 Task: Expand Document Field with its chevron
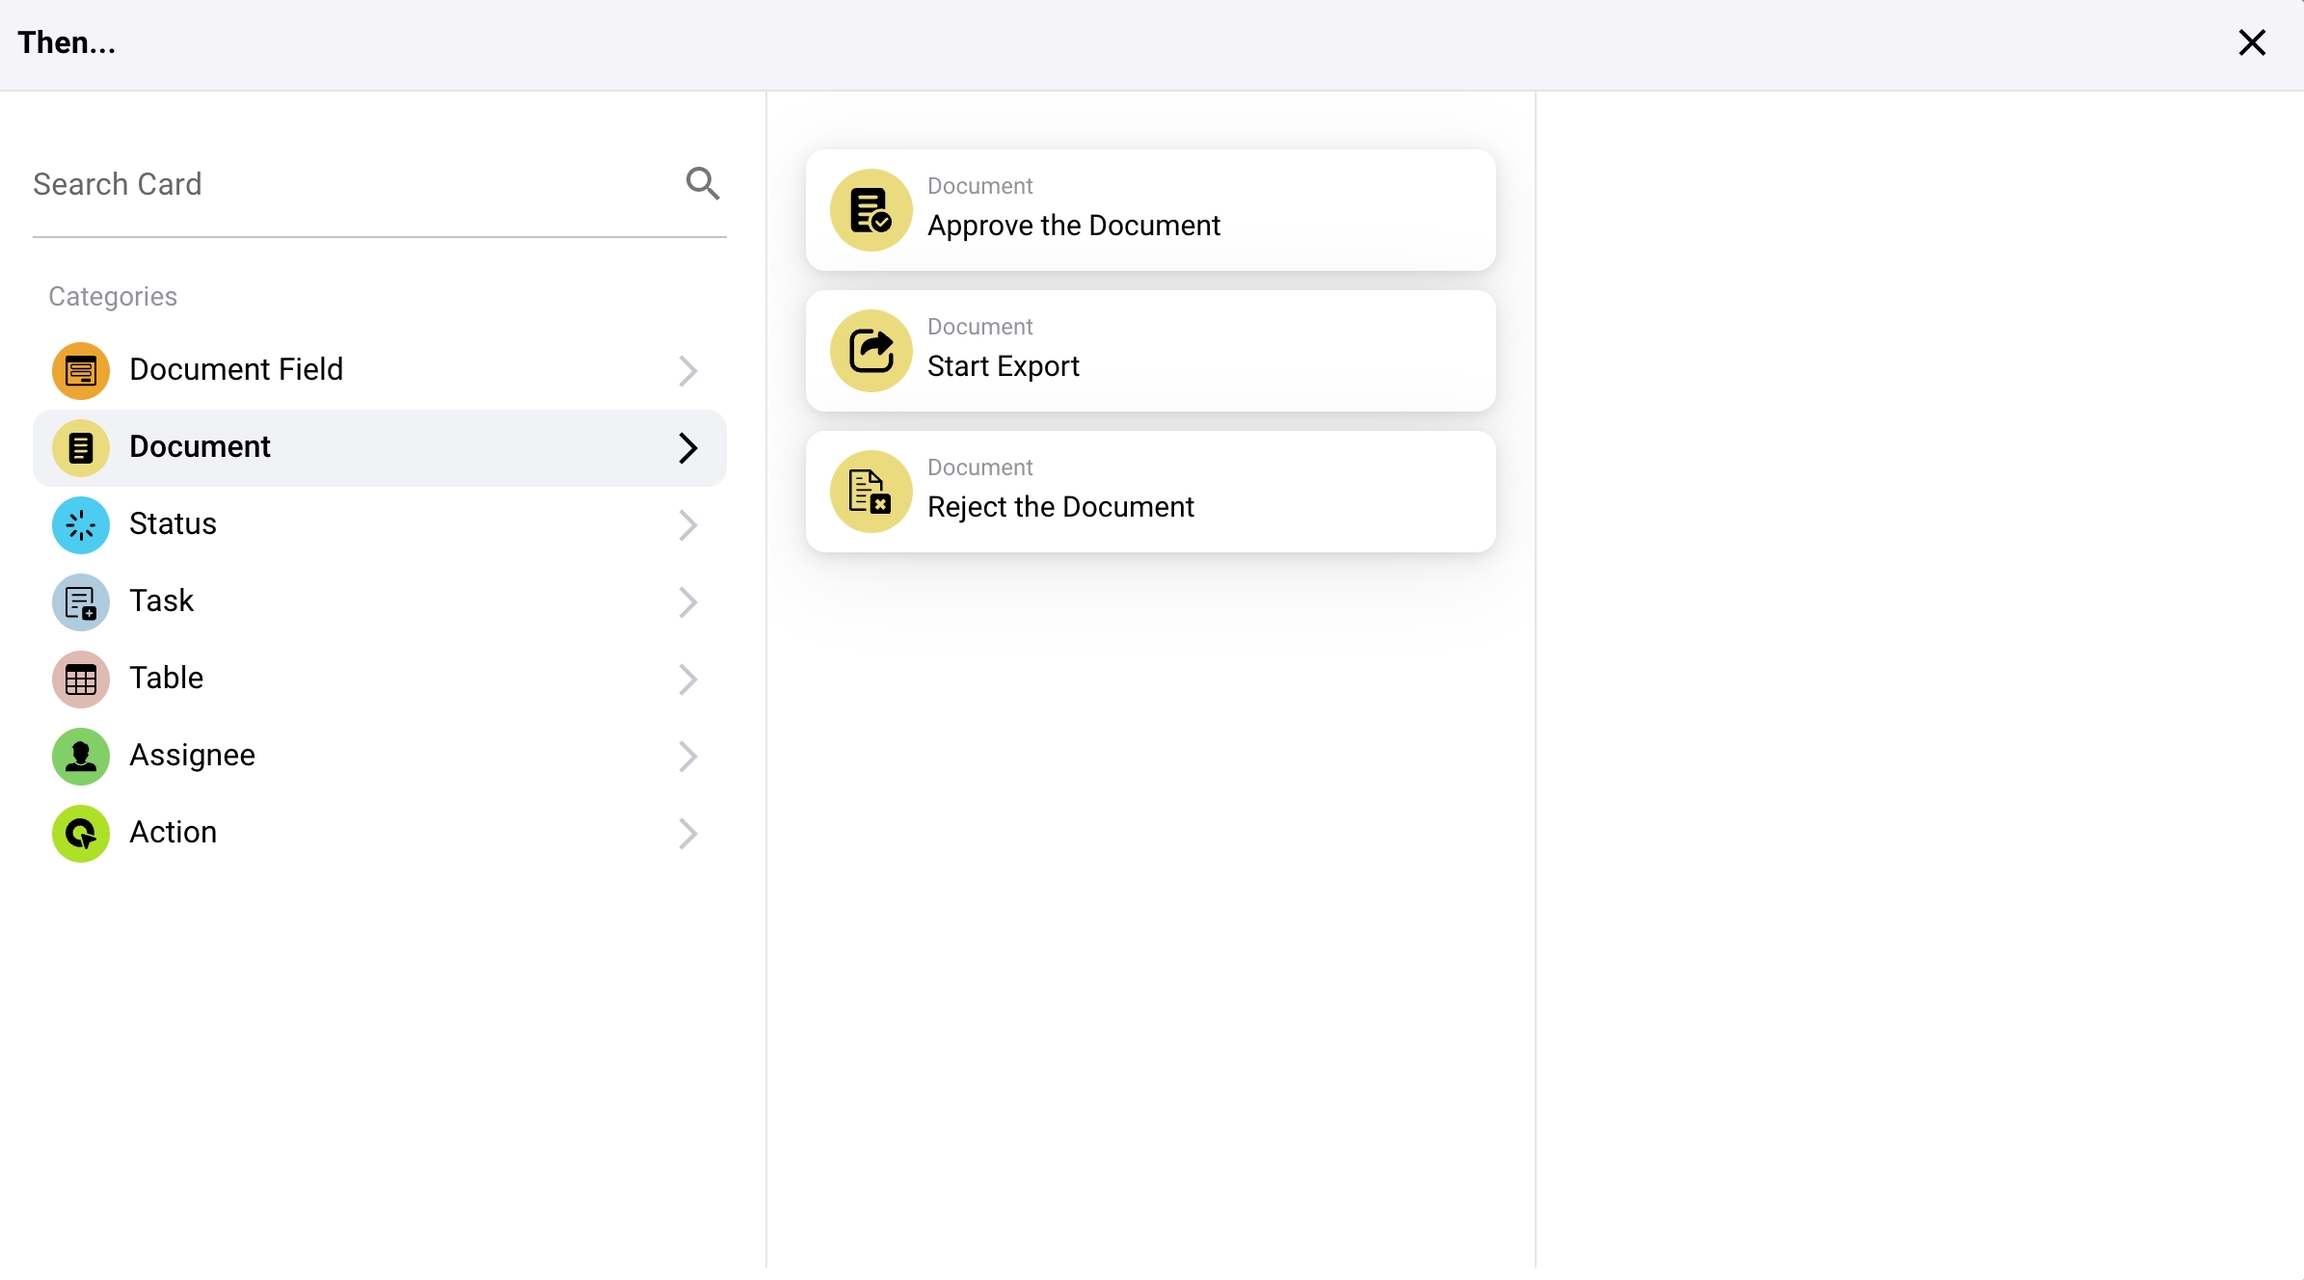point(687,371)
